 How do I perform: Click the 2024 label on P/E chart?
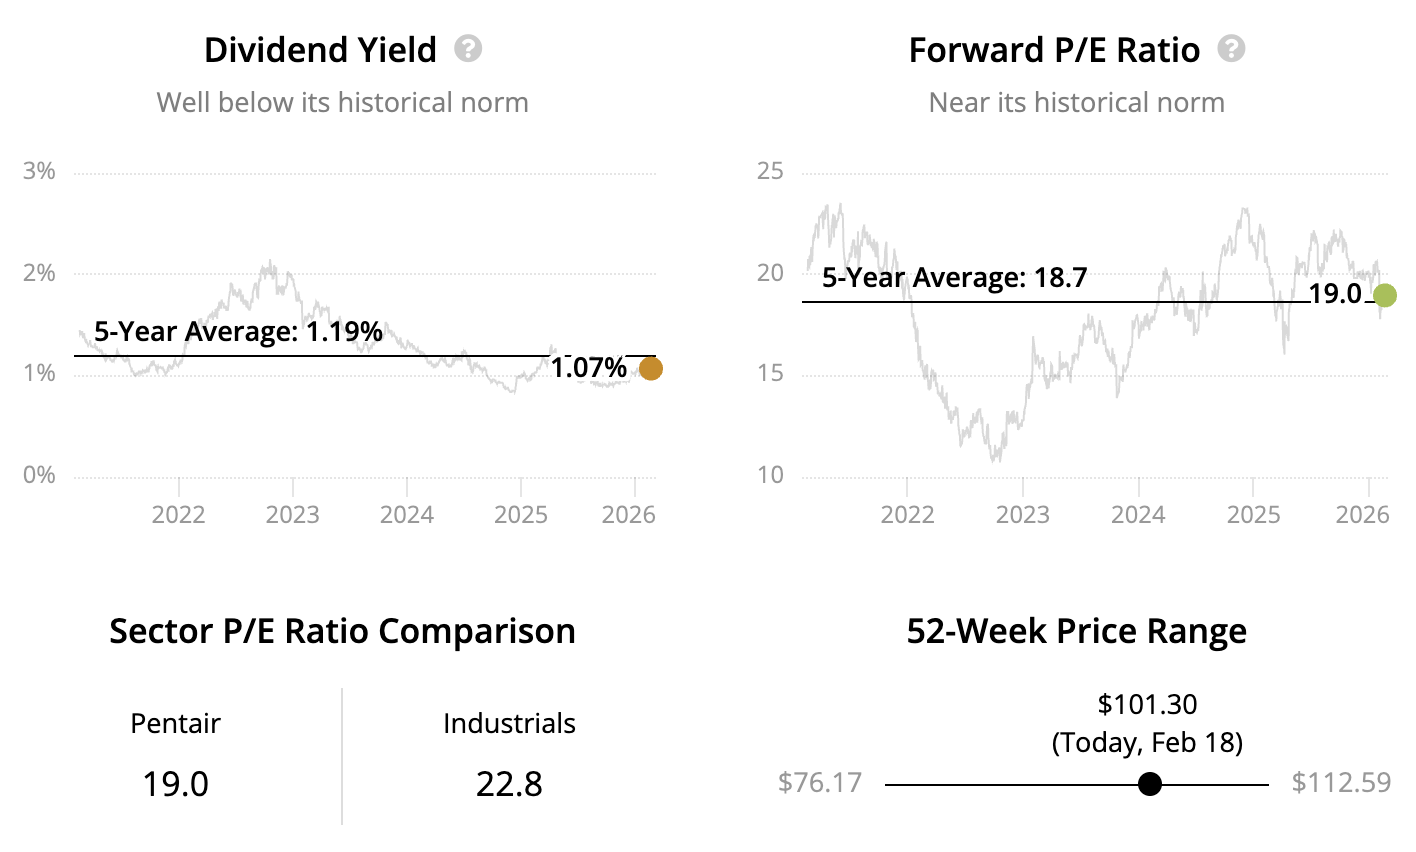(x=1138, y=515)
